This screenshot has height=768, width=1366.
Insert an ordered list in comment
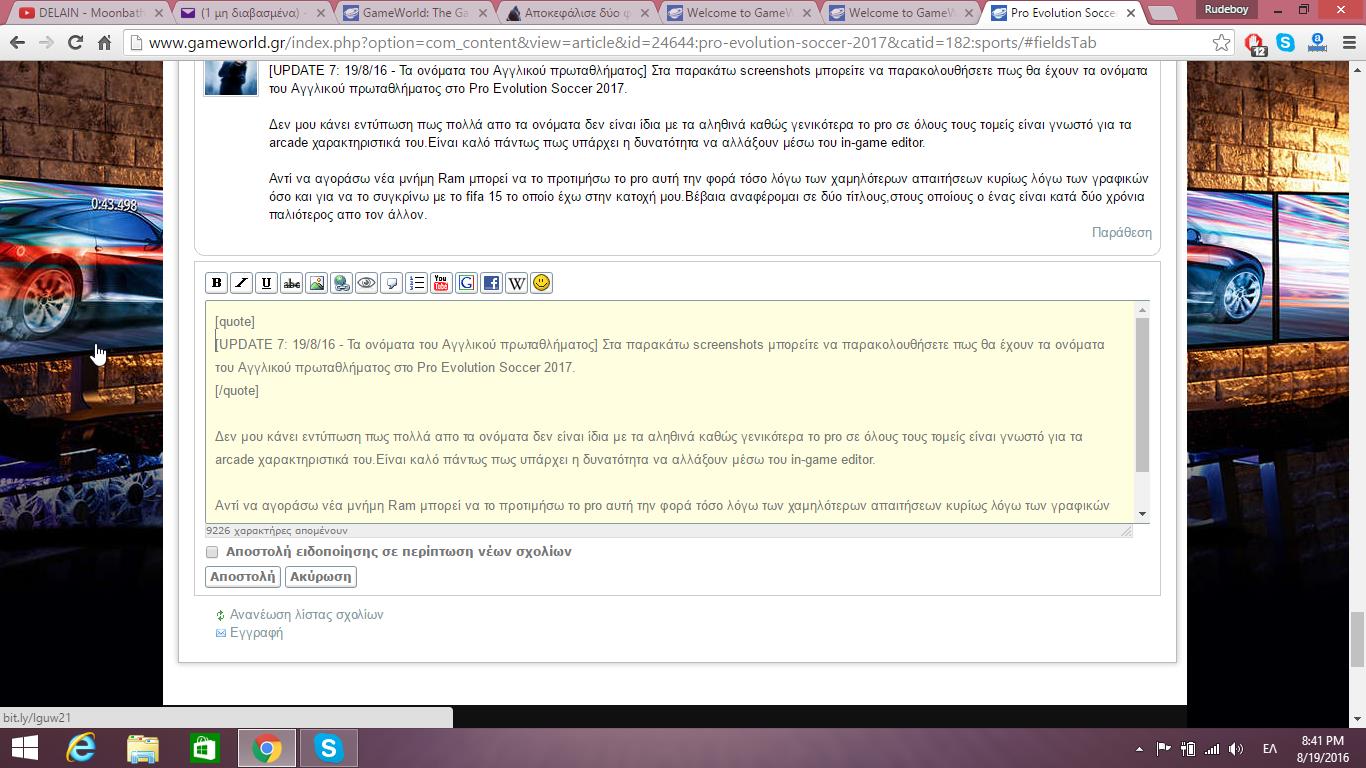416,283
